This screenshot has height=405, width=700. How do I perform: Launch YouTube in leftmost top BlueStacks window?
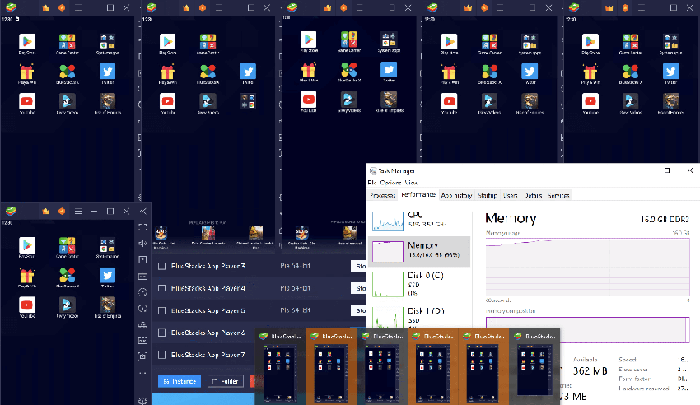coord(27,101)
